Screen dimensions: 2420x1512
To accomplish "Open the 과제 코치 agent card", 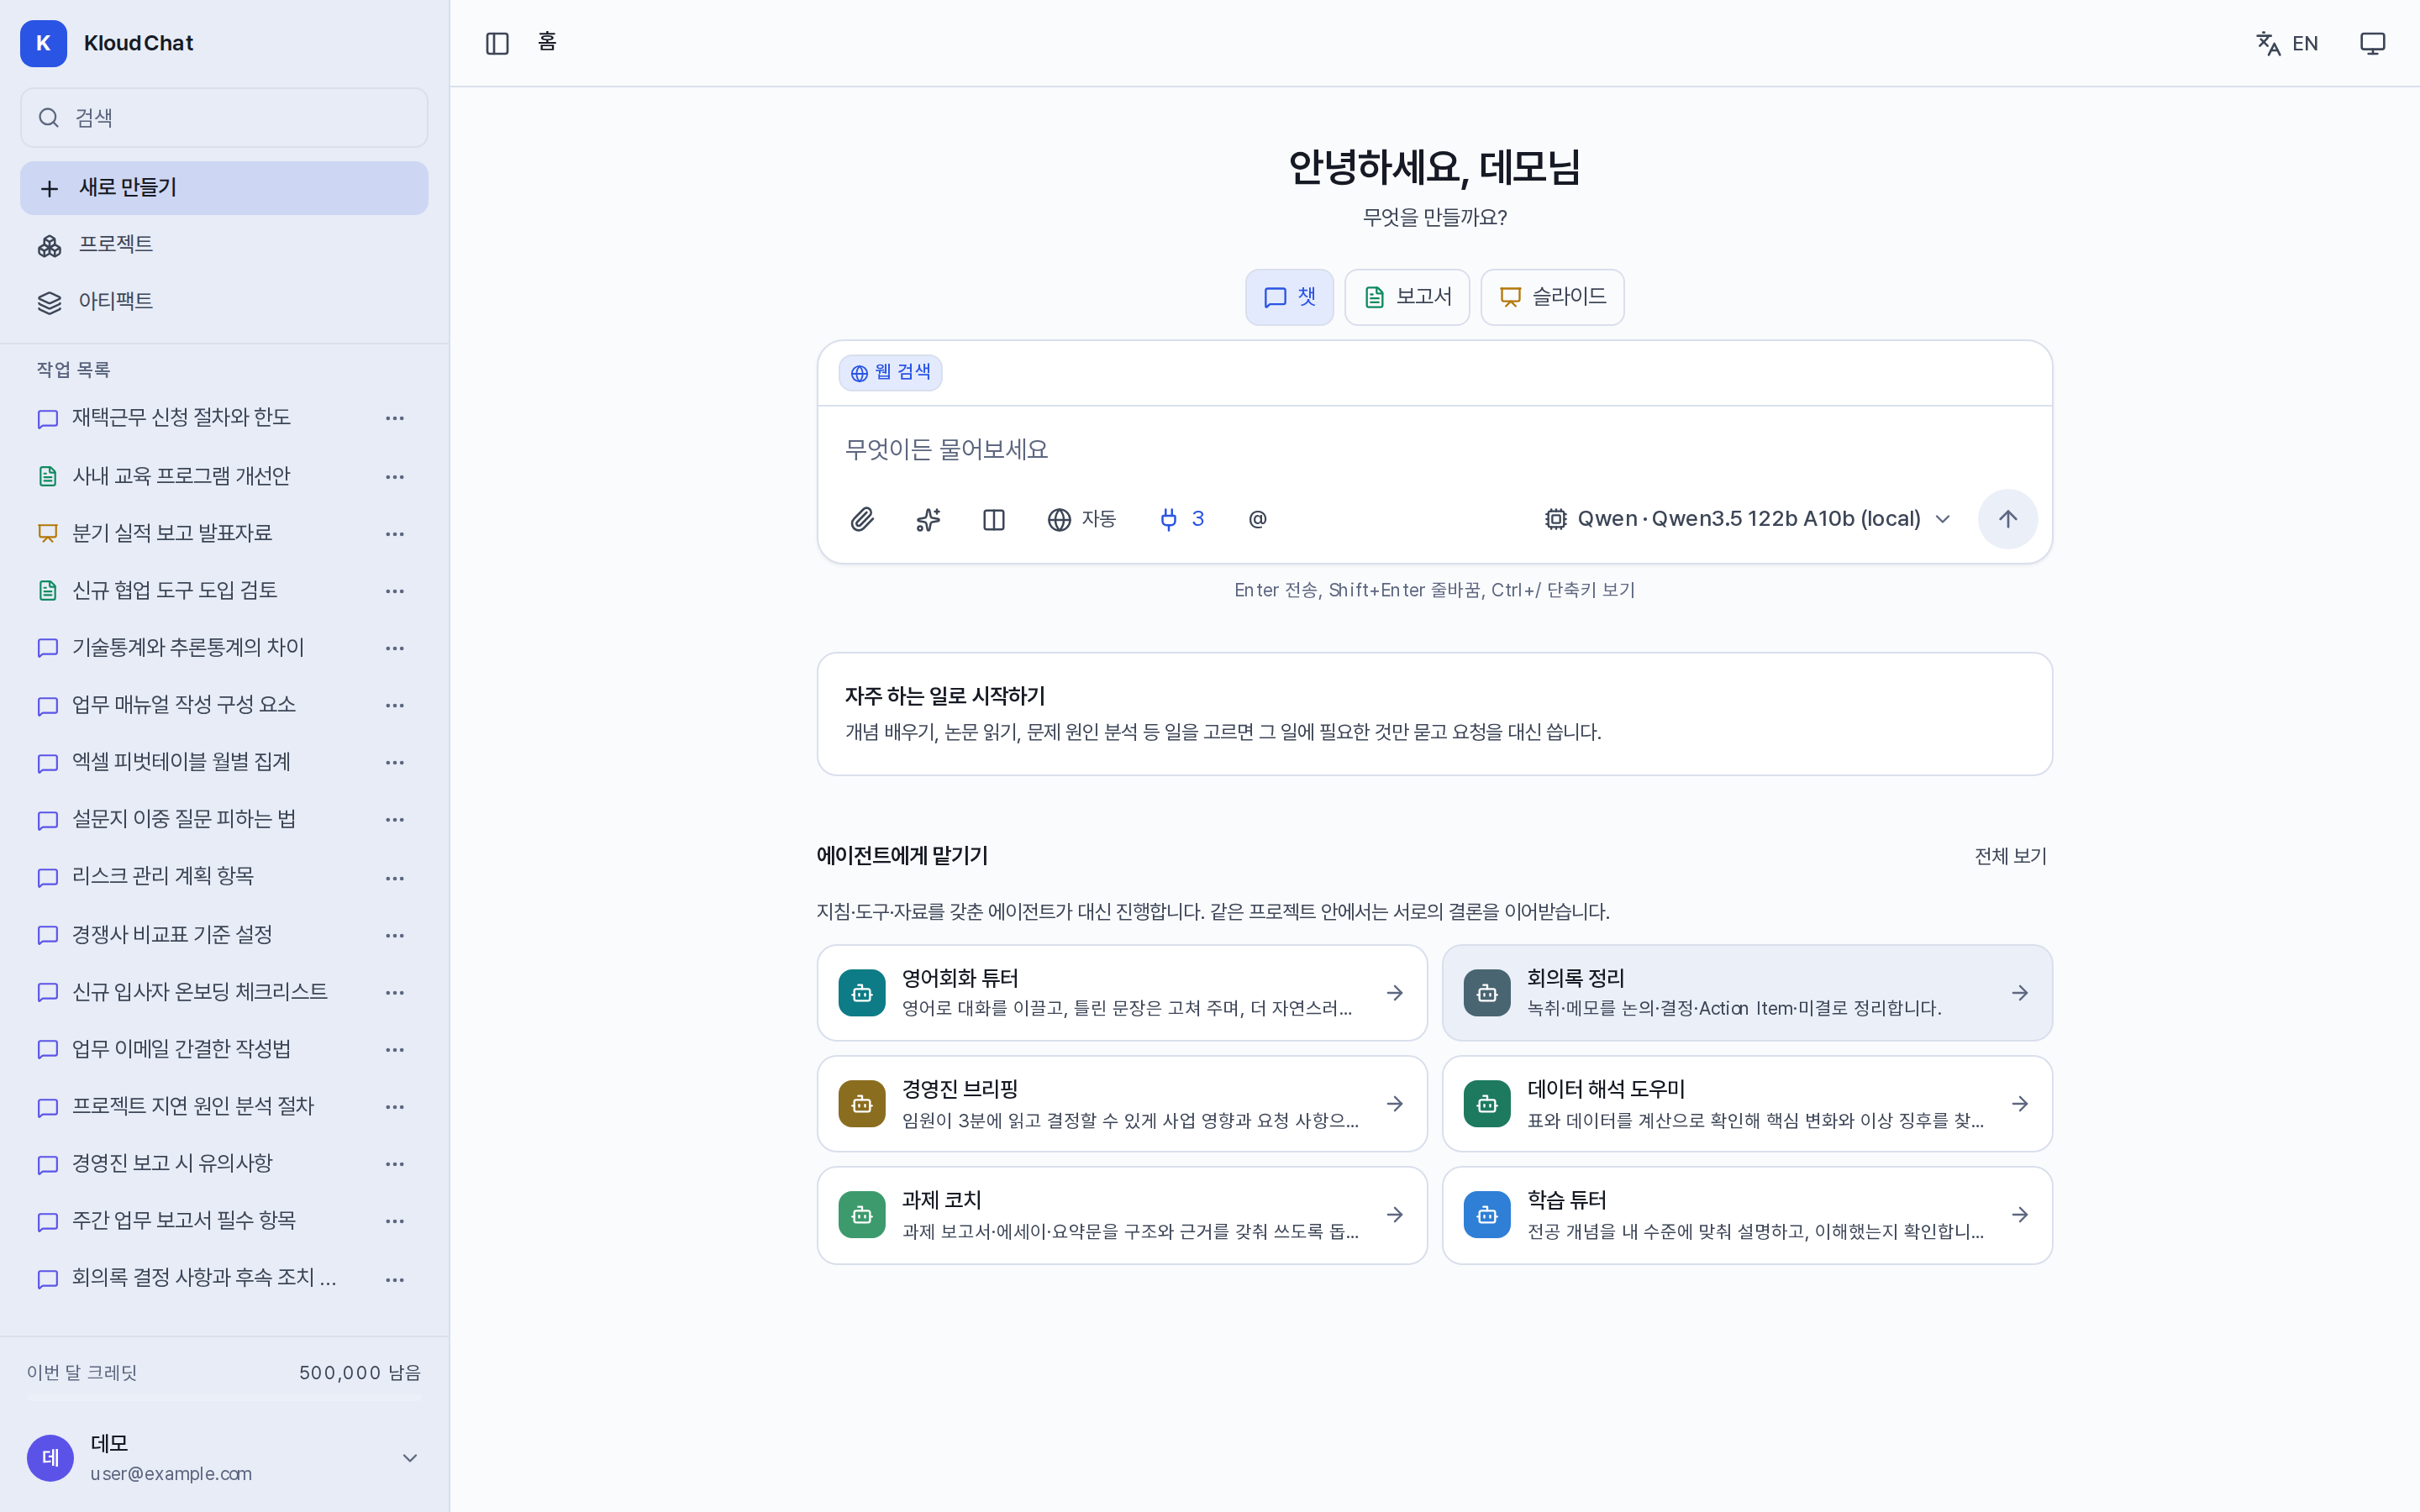I will pos(1122,1215).
